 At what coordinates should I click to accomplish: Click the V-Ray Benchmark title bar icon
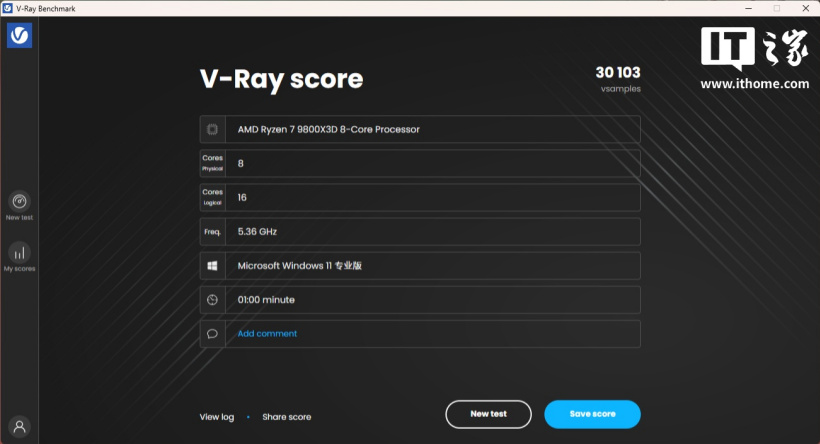coord(8,8)
